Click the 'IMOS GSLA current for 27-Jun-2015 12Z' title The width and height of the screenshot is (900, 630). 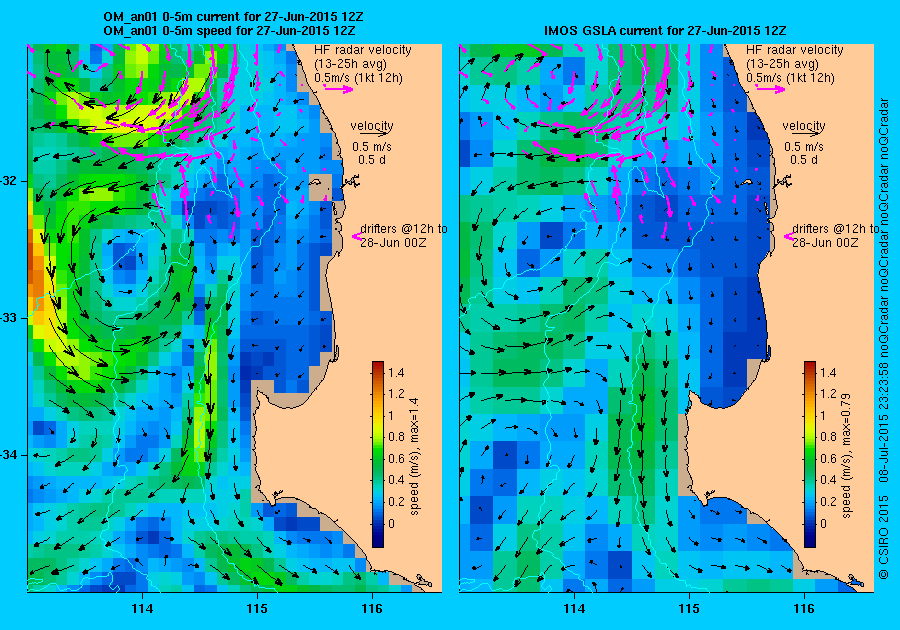pyautogui.click(x=665, y=30)
